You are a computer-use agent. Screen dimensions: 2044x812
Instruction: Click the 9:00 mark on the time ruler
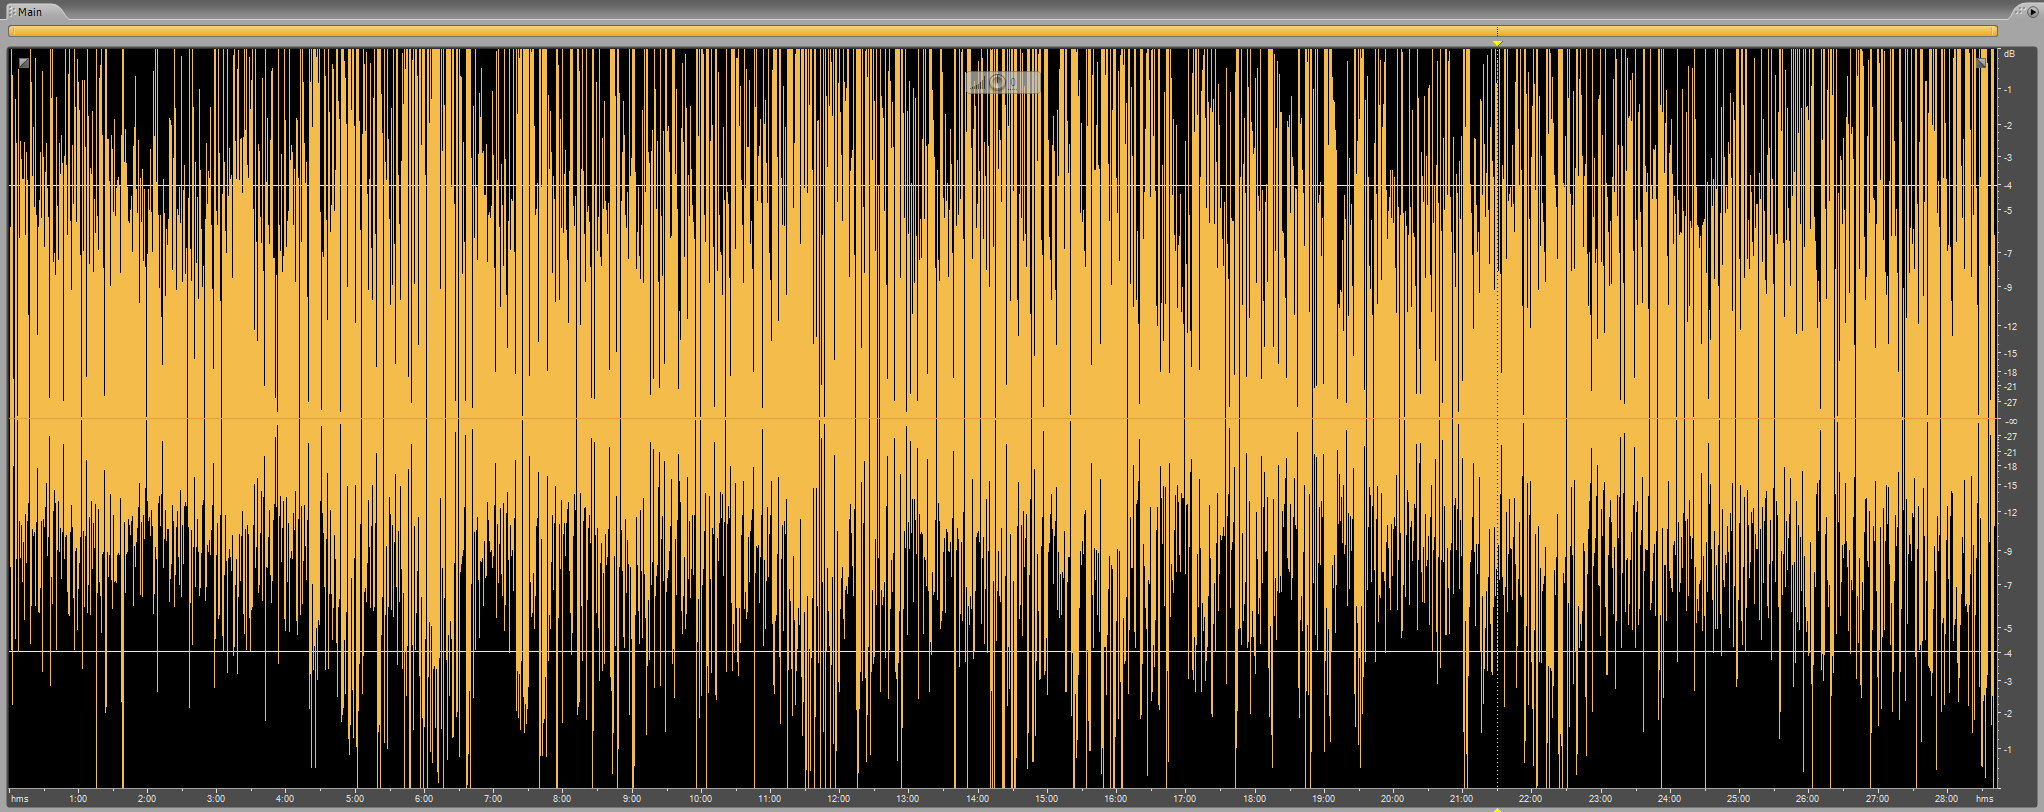click(631, 798)
